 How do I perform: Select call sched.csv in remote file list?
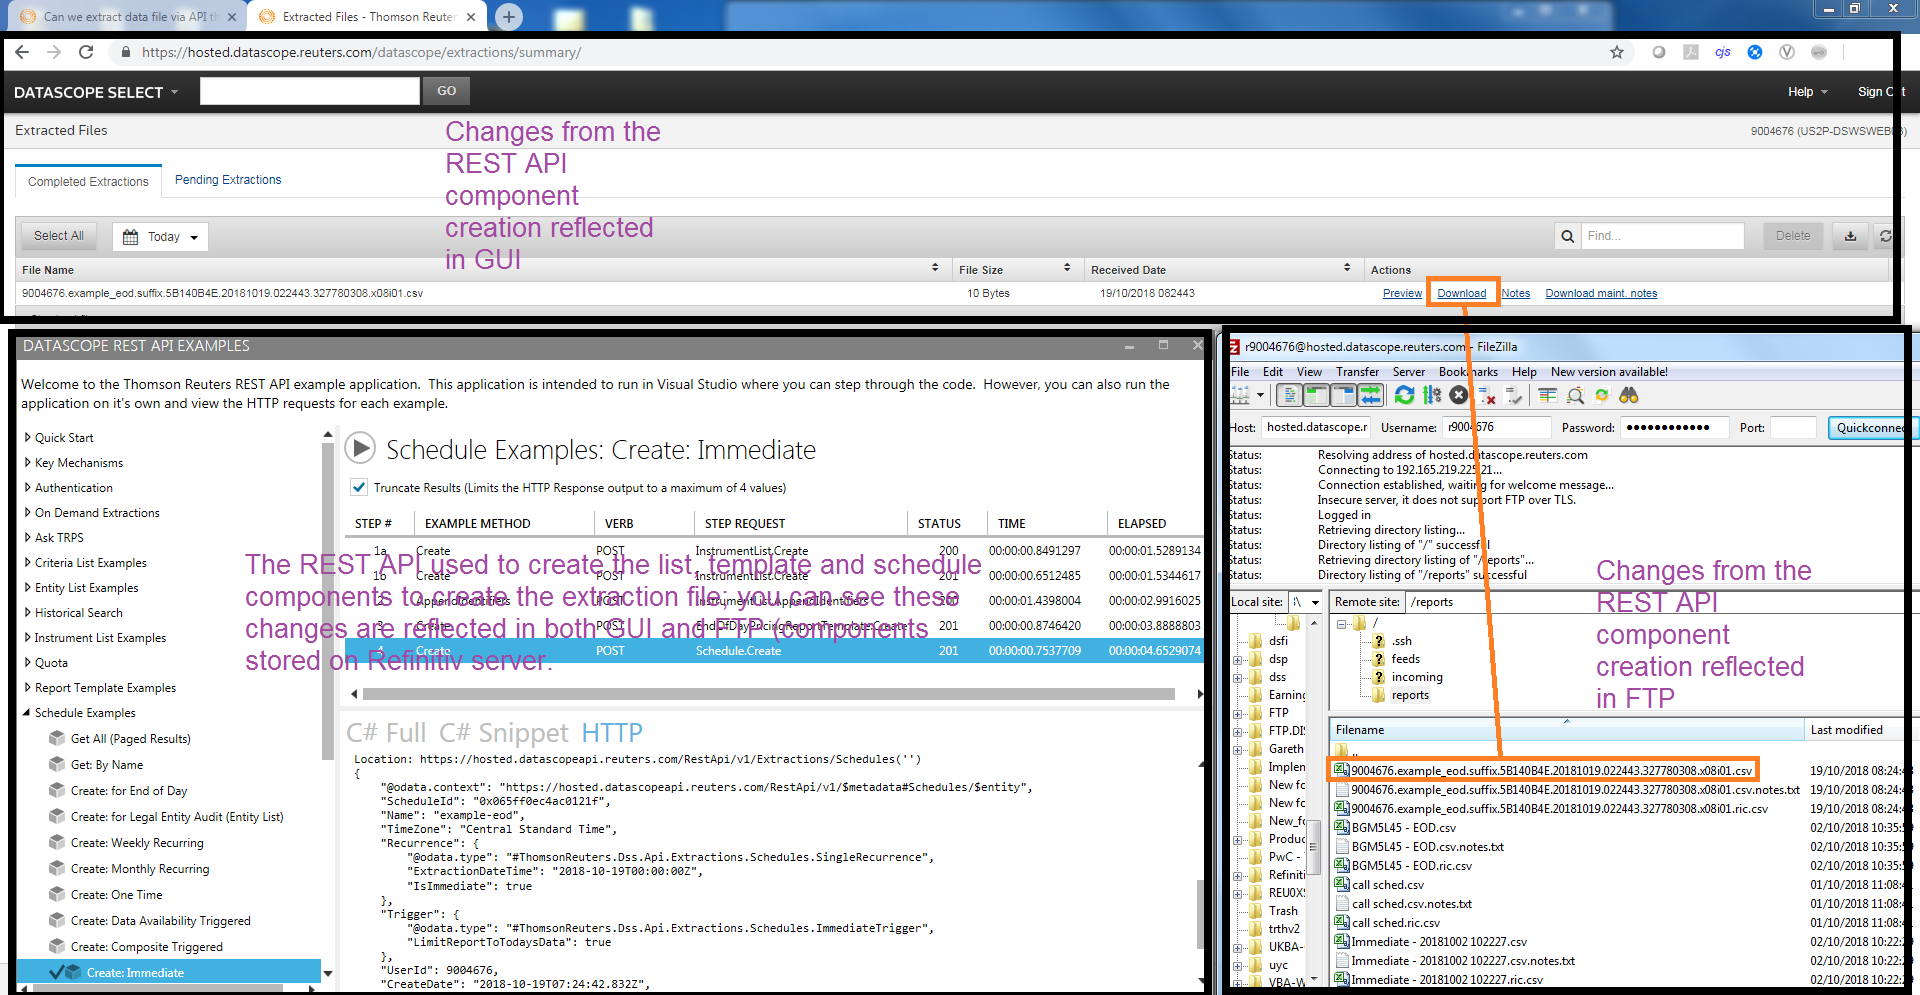pos(1388,885)
